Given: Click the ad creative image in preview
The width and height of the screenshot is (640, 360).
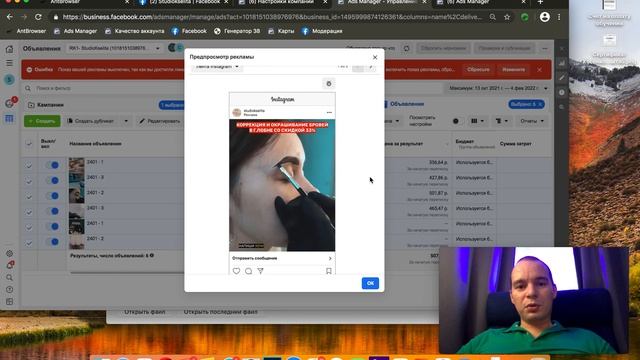Looking at the screenshot, I should coord(282,185).
